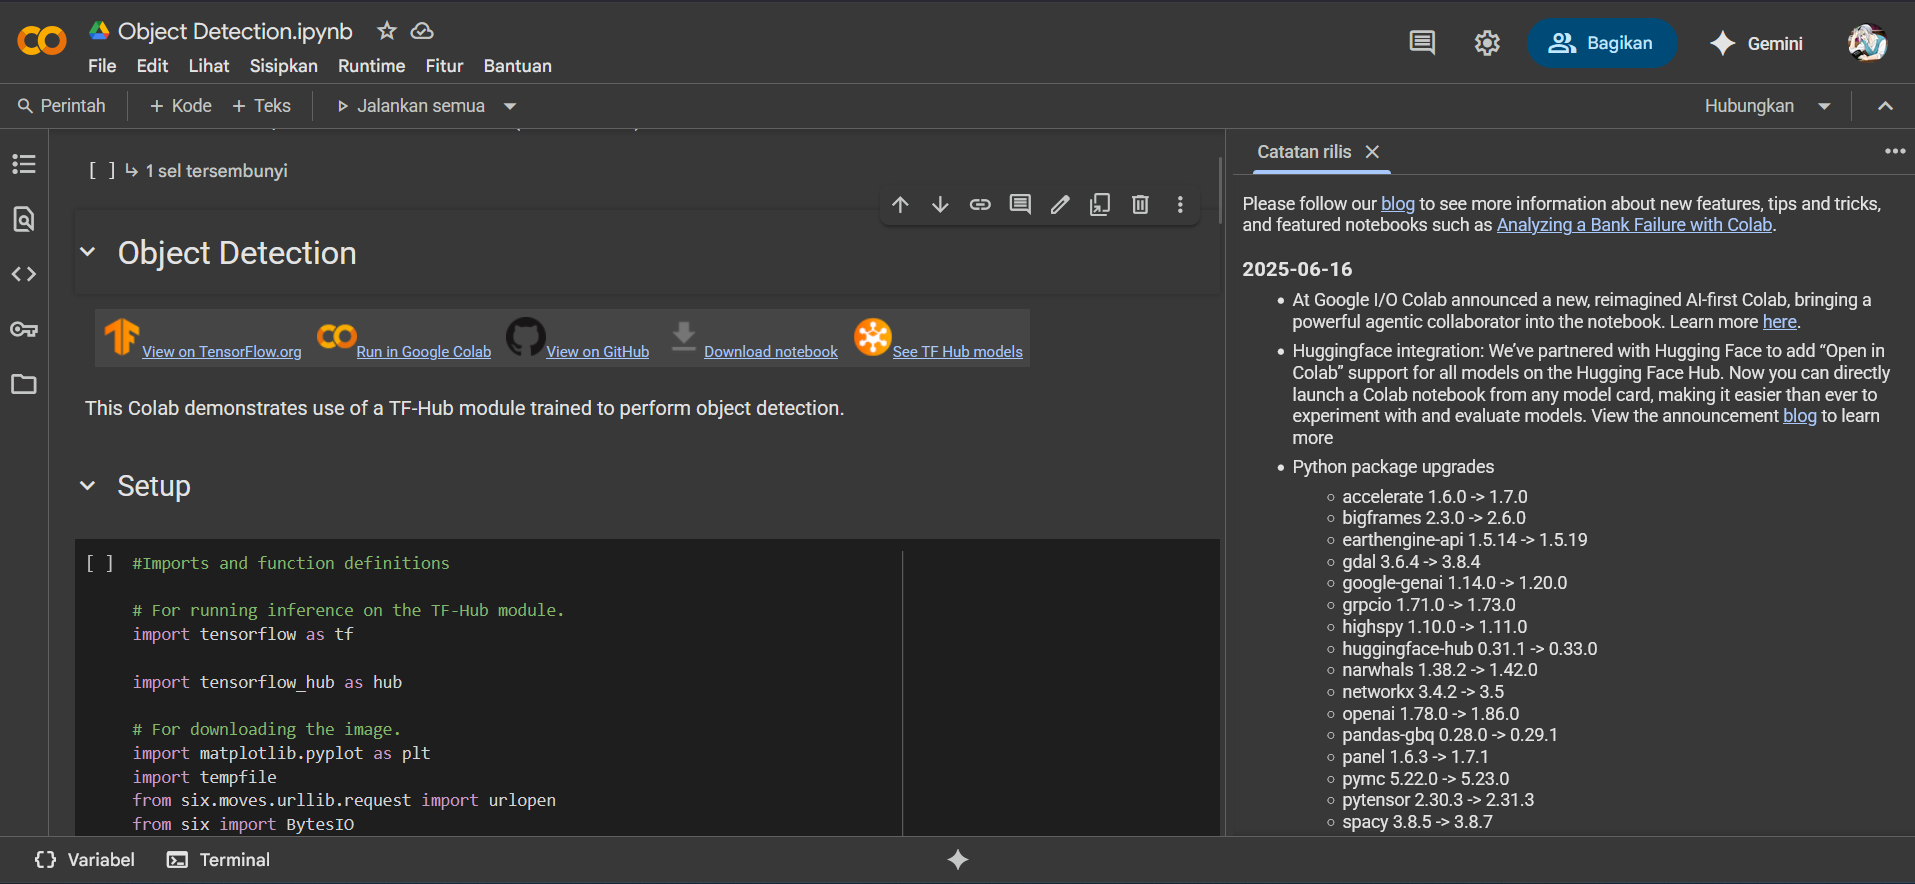Open the View on GitHub link
Screen dimensions: 1915x884
pyautogui.click(x=597, y=352)
